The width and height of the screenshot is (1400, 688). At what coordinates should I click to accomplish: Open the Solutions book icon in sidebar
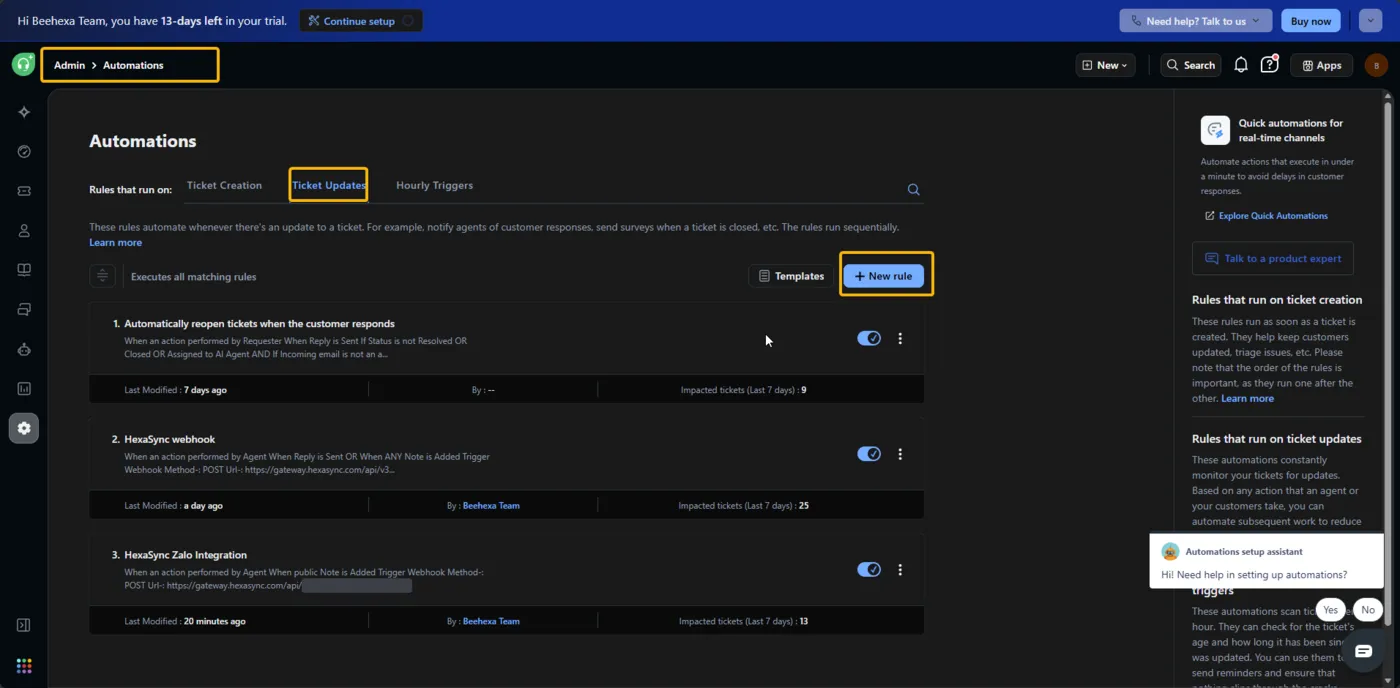tap(24, 270)
